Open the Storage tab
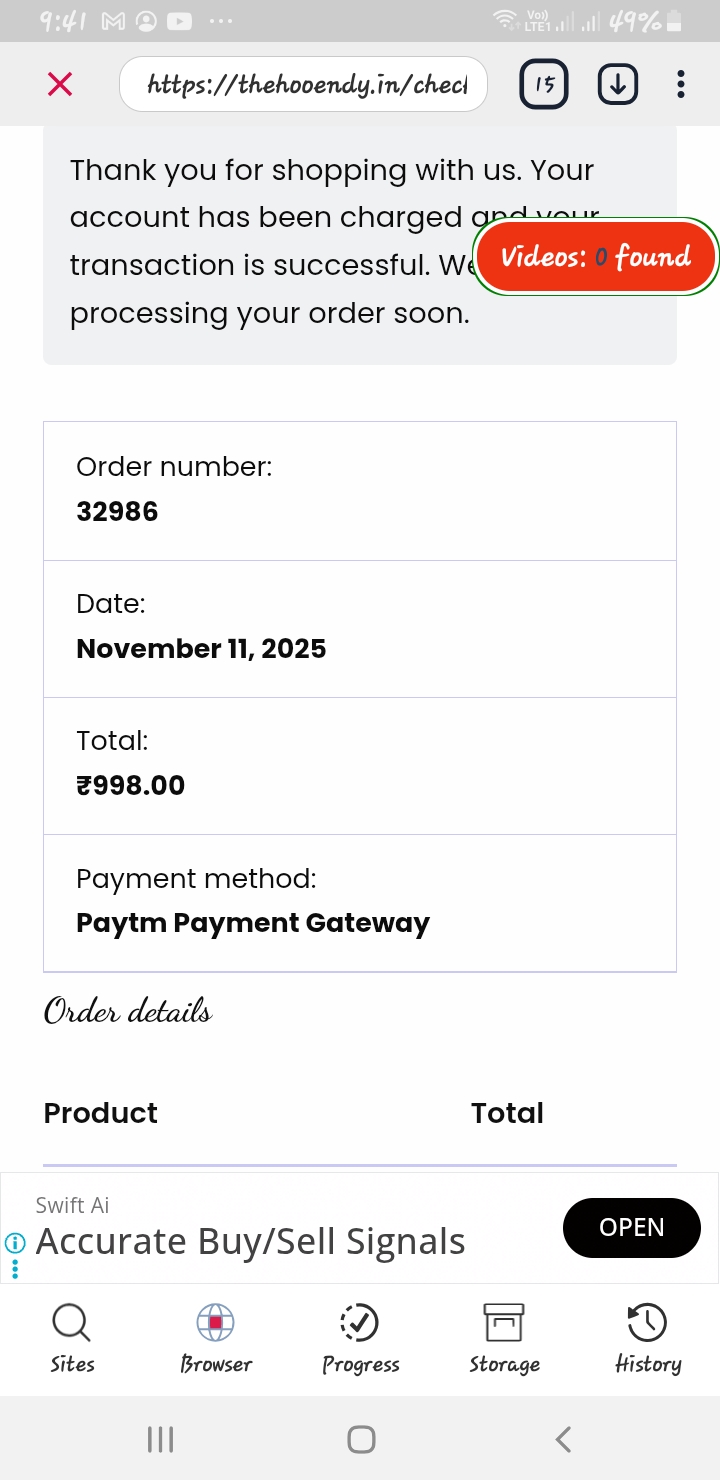Viewport: 720px width, 1480px height. tap(504, 1338)
